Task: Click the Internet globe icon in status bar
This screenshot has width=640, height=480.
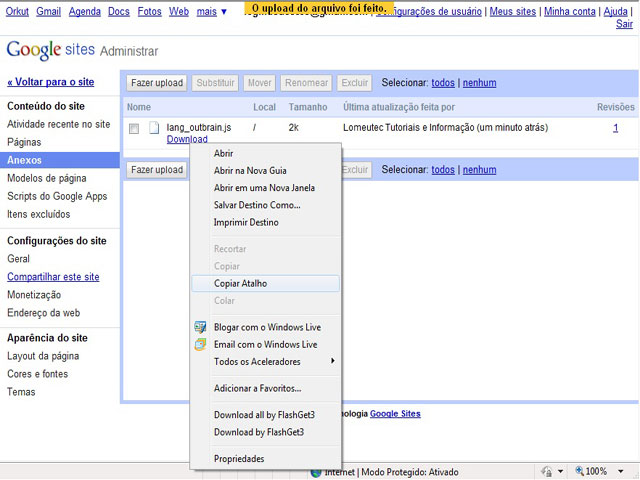Action: [316, 473]
